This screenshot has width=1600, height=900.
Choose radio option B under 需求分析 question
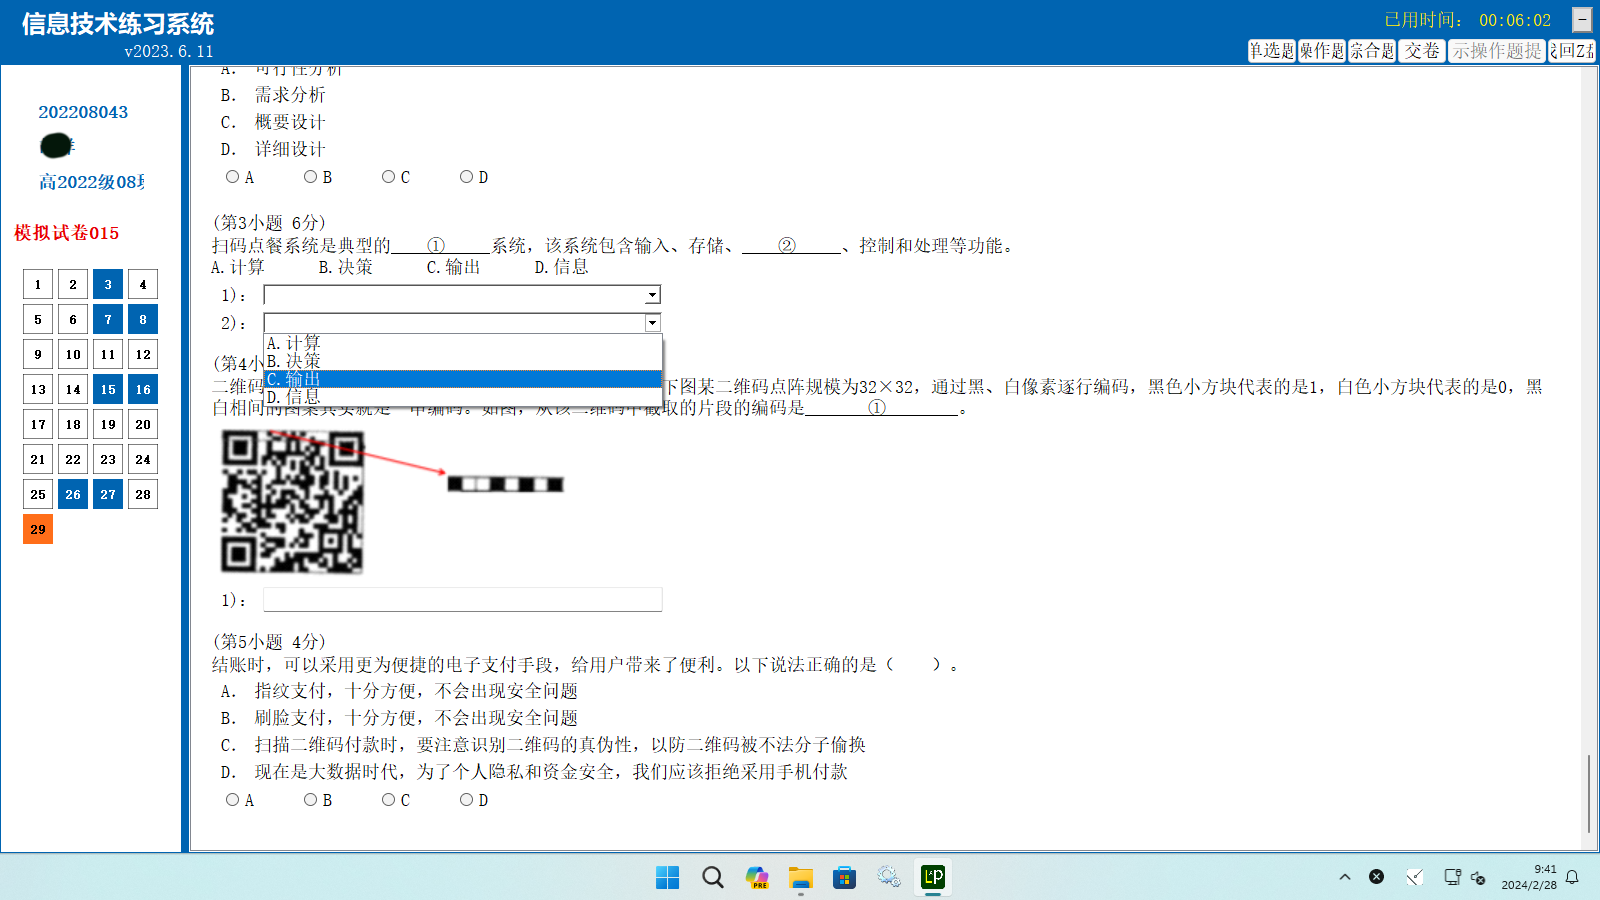(x=311, y=177)
